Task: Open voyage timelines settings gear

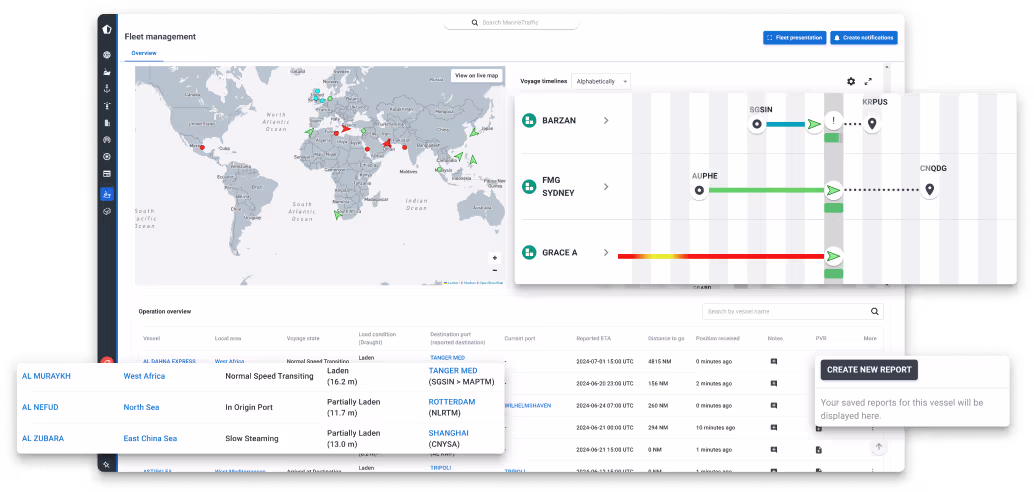Action: click(851, 82)
